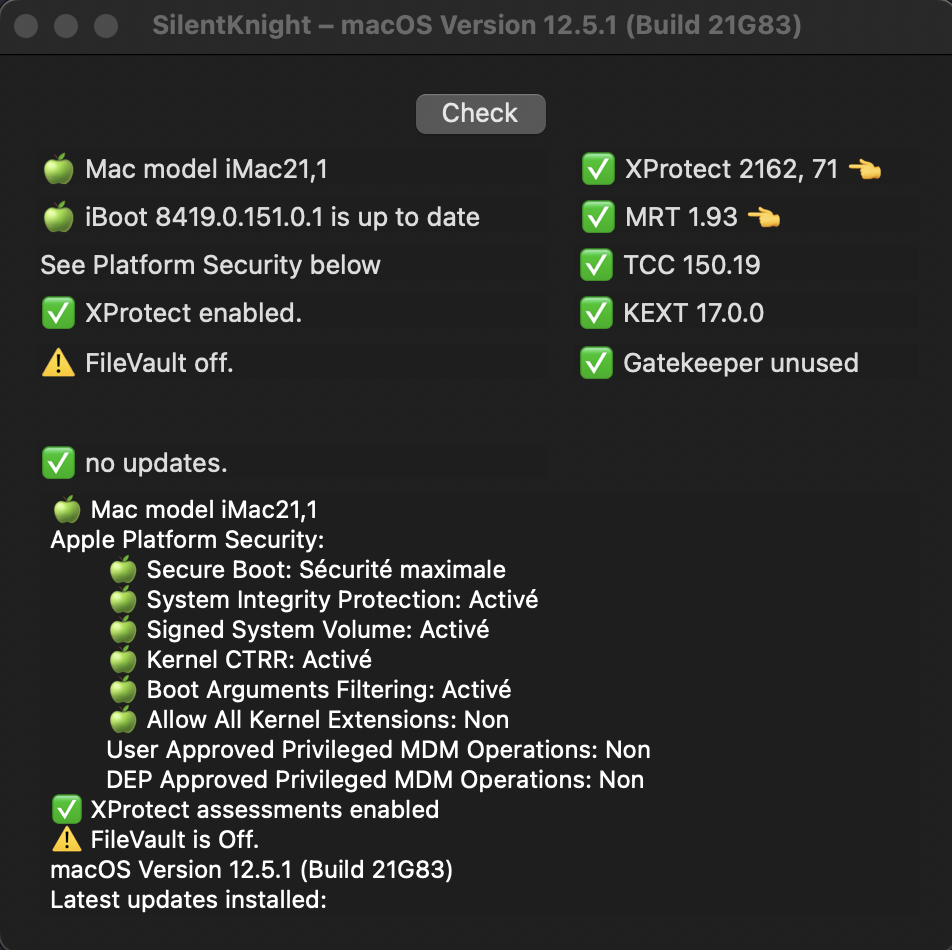Screen dimensions: 952x950
Task: Click the 'KEXT 17.0.0' text
Action: click(x=693, y=313)
